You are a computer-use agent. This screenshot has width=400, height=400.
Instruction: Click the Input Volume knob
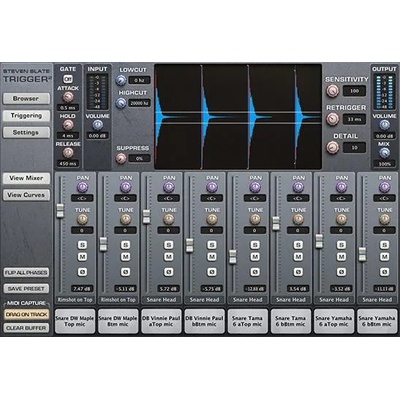click(97, 125)
